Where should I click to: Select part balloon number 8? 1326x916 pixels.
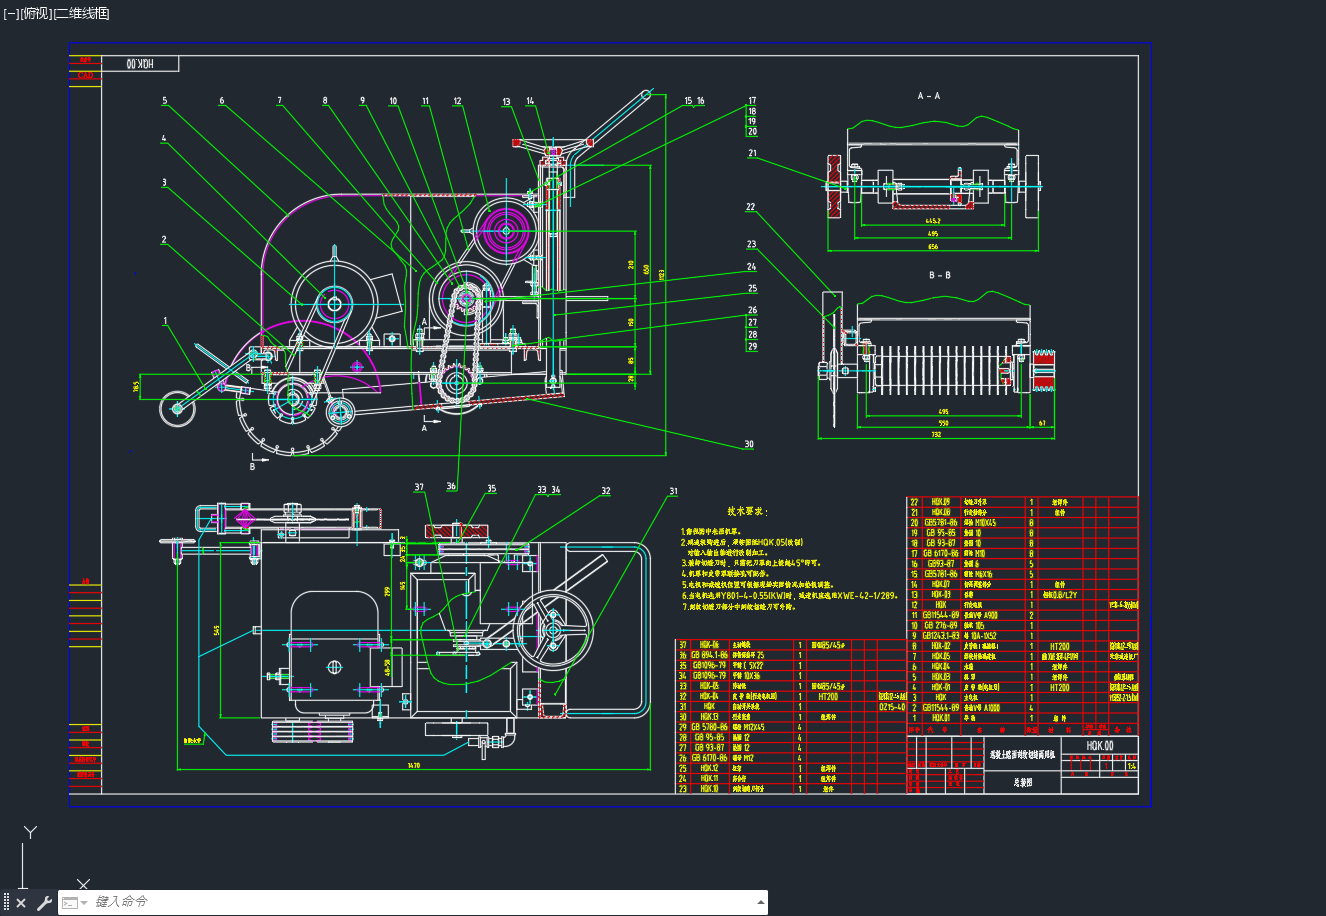[x=325, y=101]
